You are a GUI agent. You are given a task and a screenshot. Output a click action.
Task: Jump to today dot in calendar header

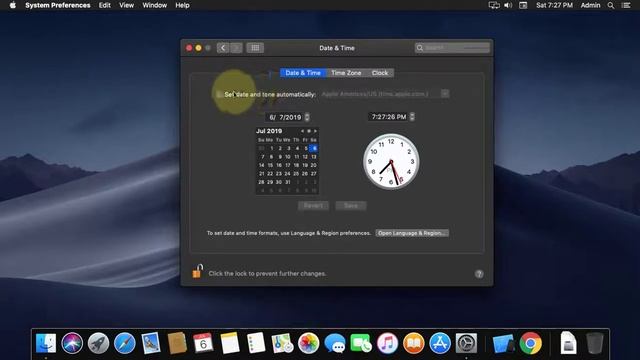coord(309,131)
